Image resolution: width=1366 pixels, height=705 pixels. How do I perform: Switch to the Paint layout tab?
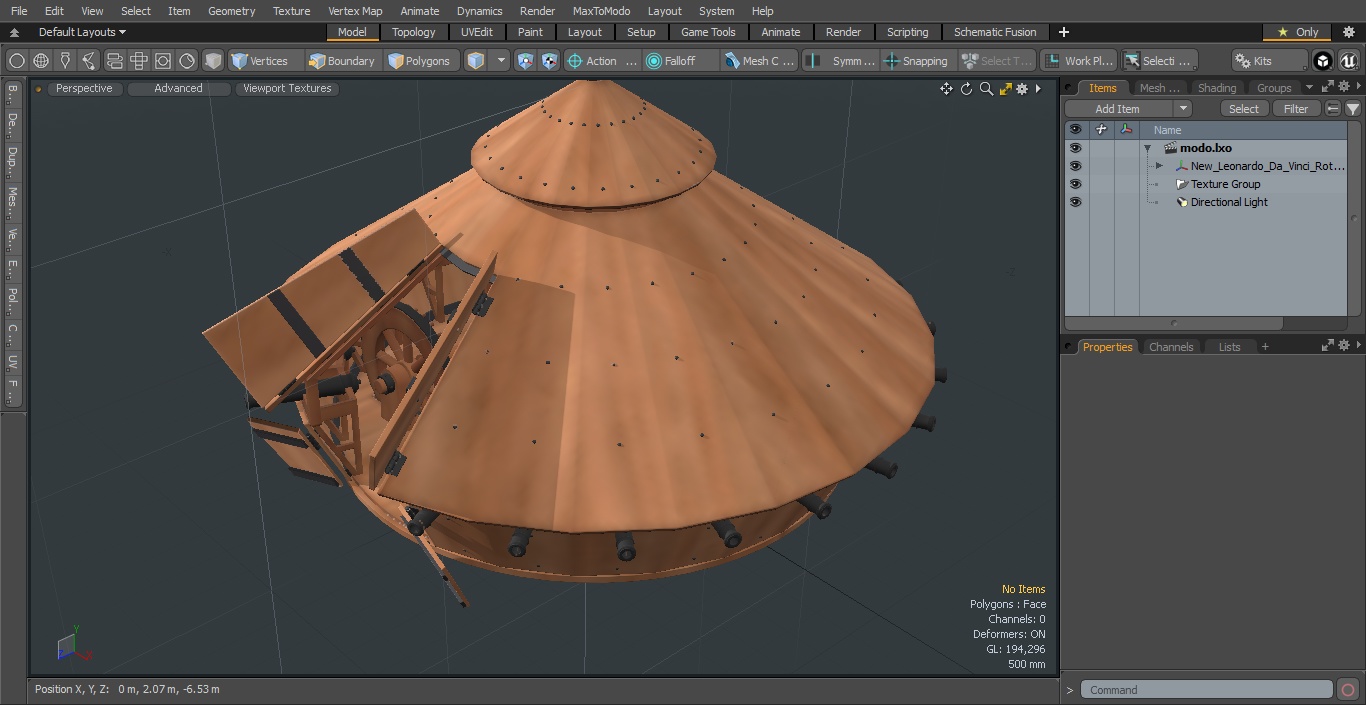(x=530, y=32)
